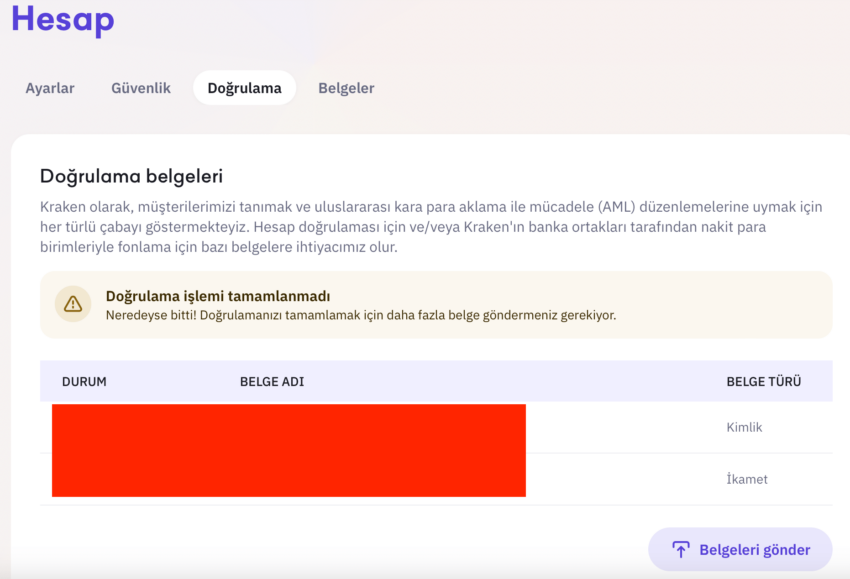Select the Doğrulama tab
Image resolution: width=850 pixels, height=579 pixels.
pos(244,88)
